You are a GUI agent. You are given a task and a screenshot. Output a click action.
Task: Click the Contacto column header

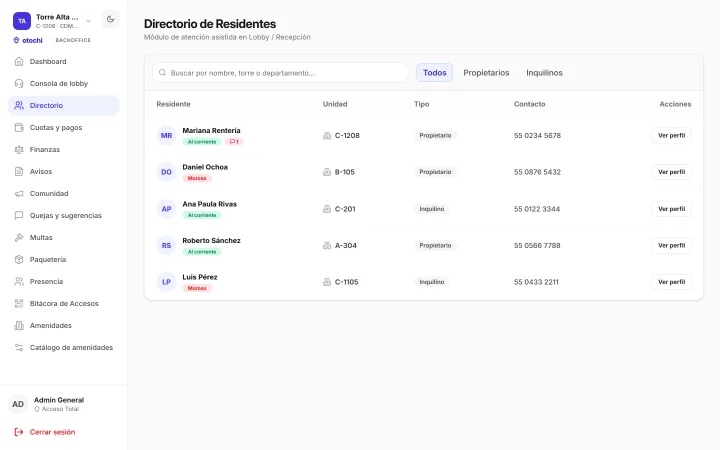coord(529,104)
